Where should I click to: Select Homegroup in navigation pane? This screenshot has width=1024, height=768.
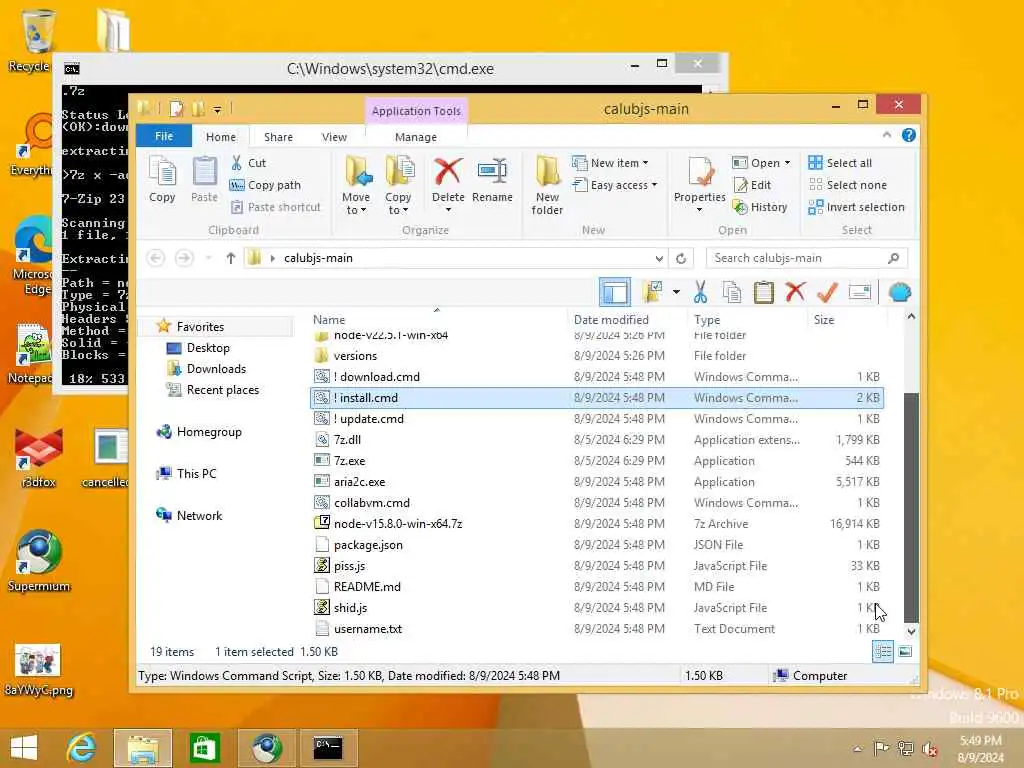pyautogui.click(x=199, y=432)
